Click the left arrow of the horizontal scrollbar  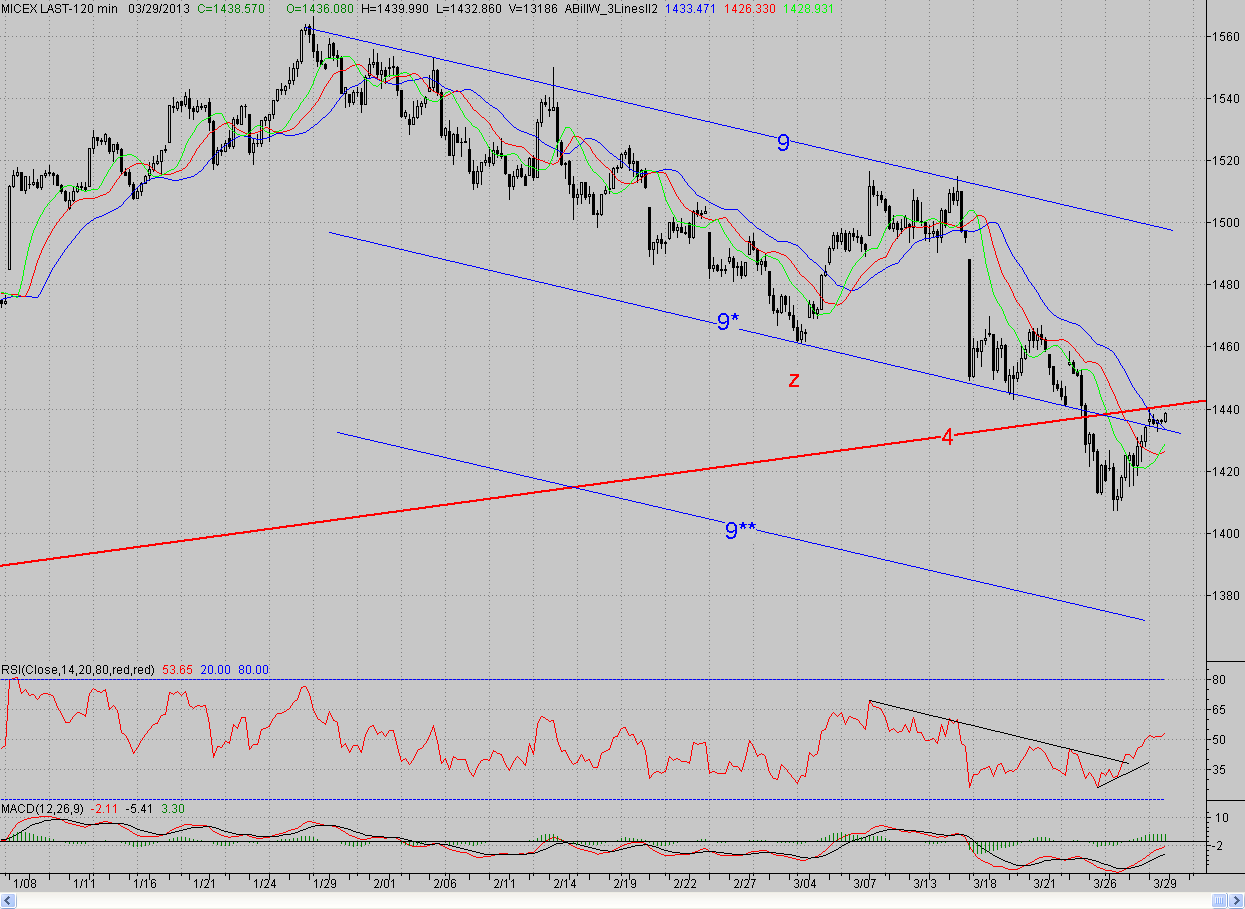tap(7, 900)
